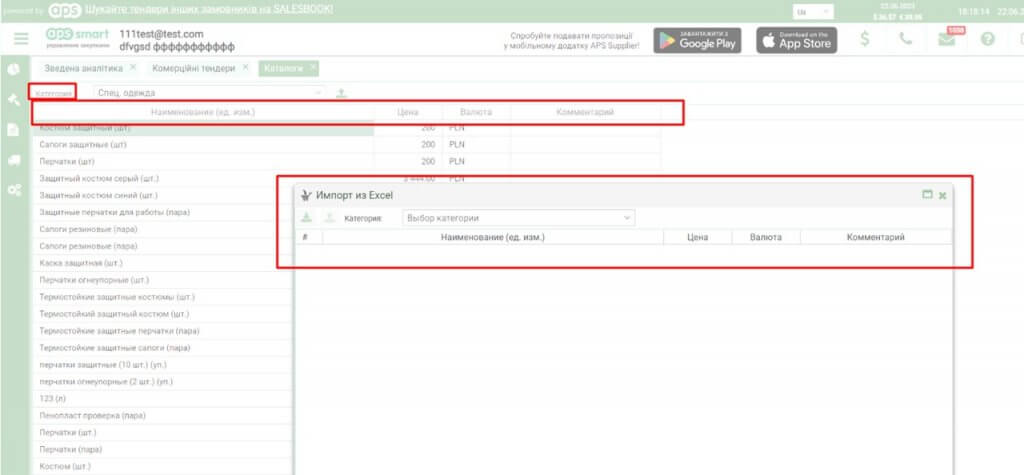Open the mail envelope with notification badge
This screenshot has height=475, width=1024.
point(946,39)
